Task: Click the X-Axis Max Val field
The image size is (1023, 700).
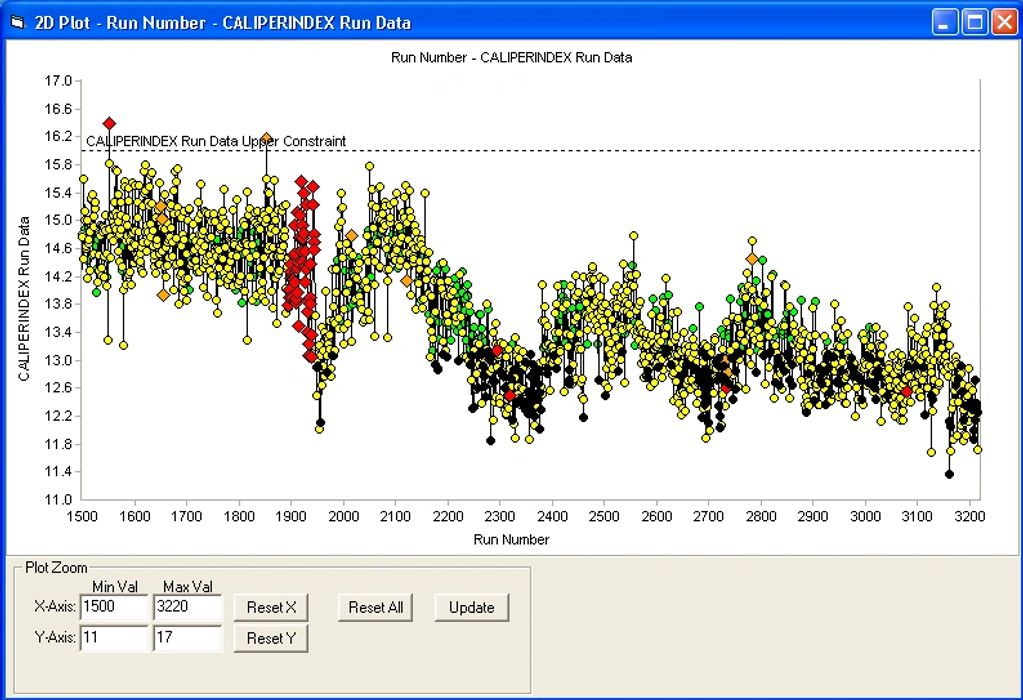Action: (187, 607)
